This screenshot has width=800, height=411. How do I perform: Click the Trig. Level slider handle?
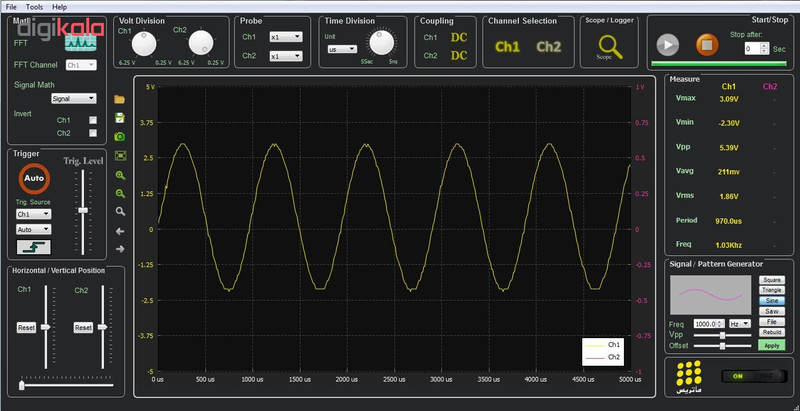click(x=84, y=210)
